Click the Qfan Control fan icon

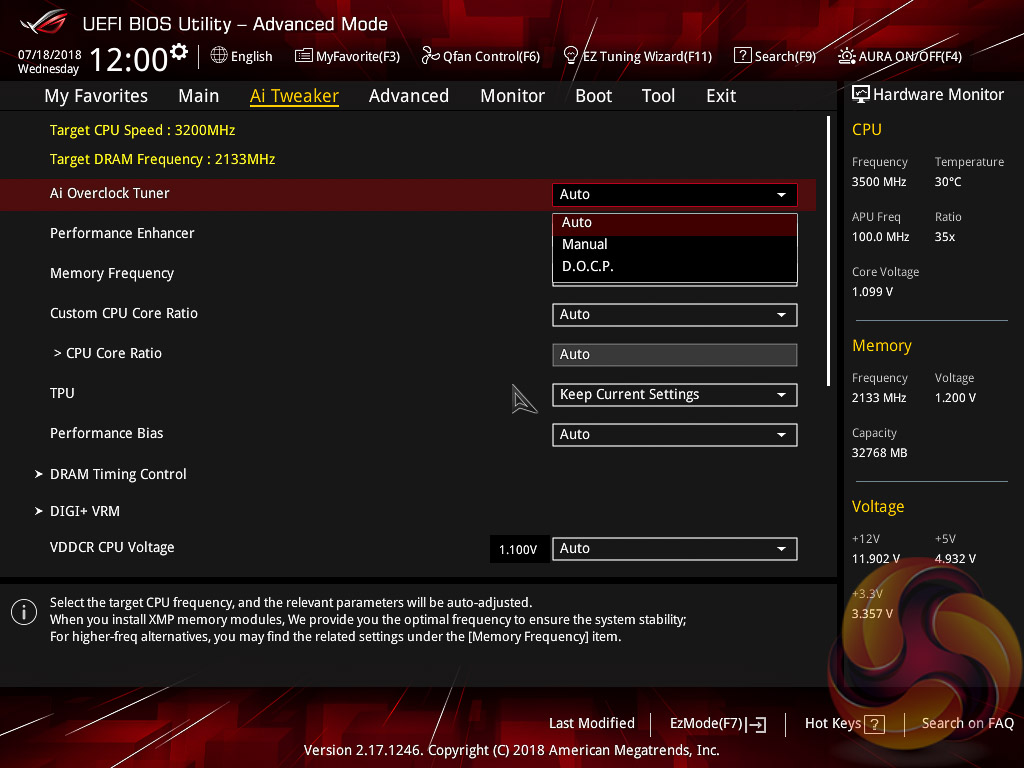(x=430, y=56)
